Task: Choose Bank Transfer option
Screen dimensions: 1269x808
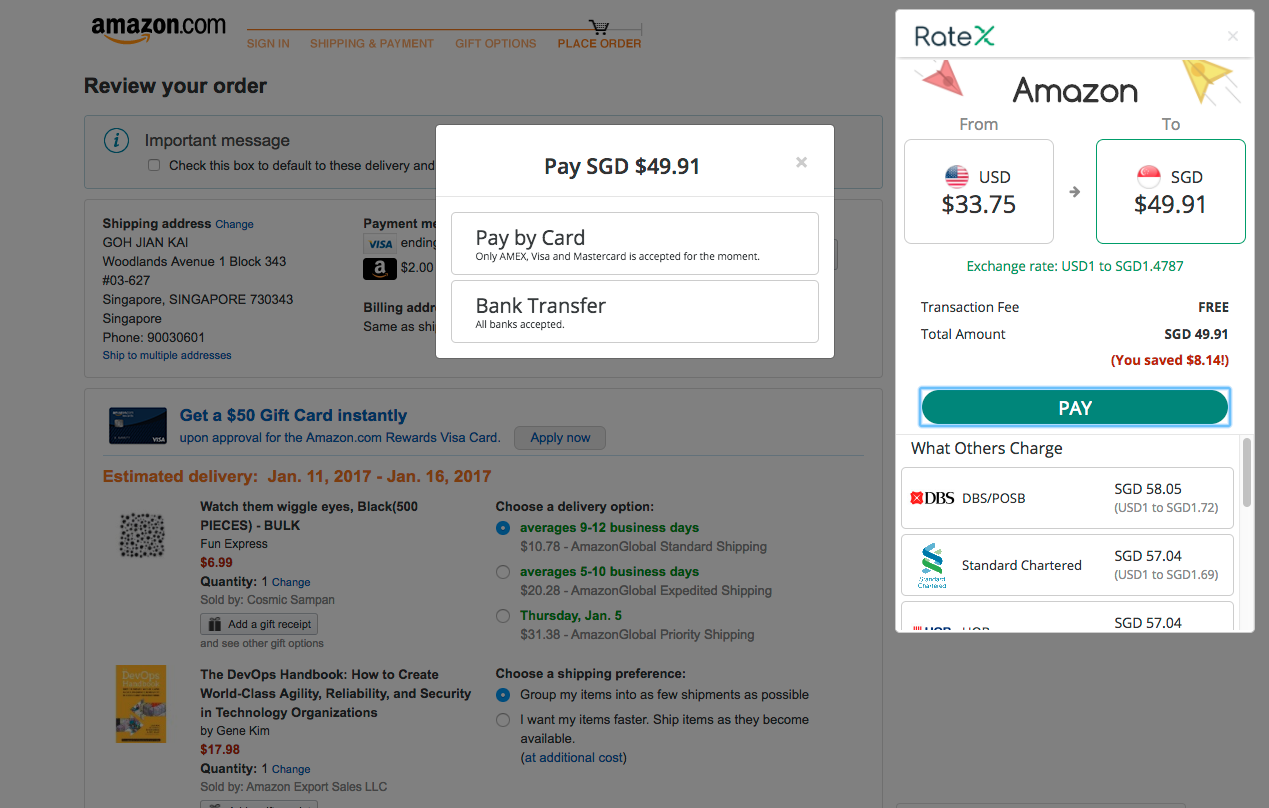Action: pyautogui.click(x=635, y=311)
